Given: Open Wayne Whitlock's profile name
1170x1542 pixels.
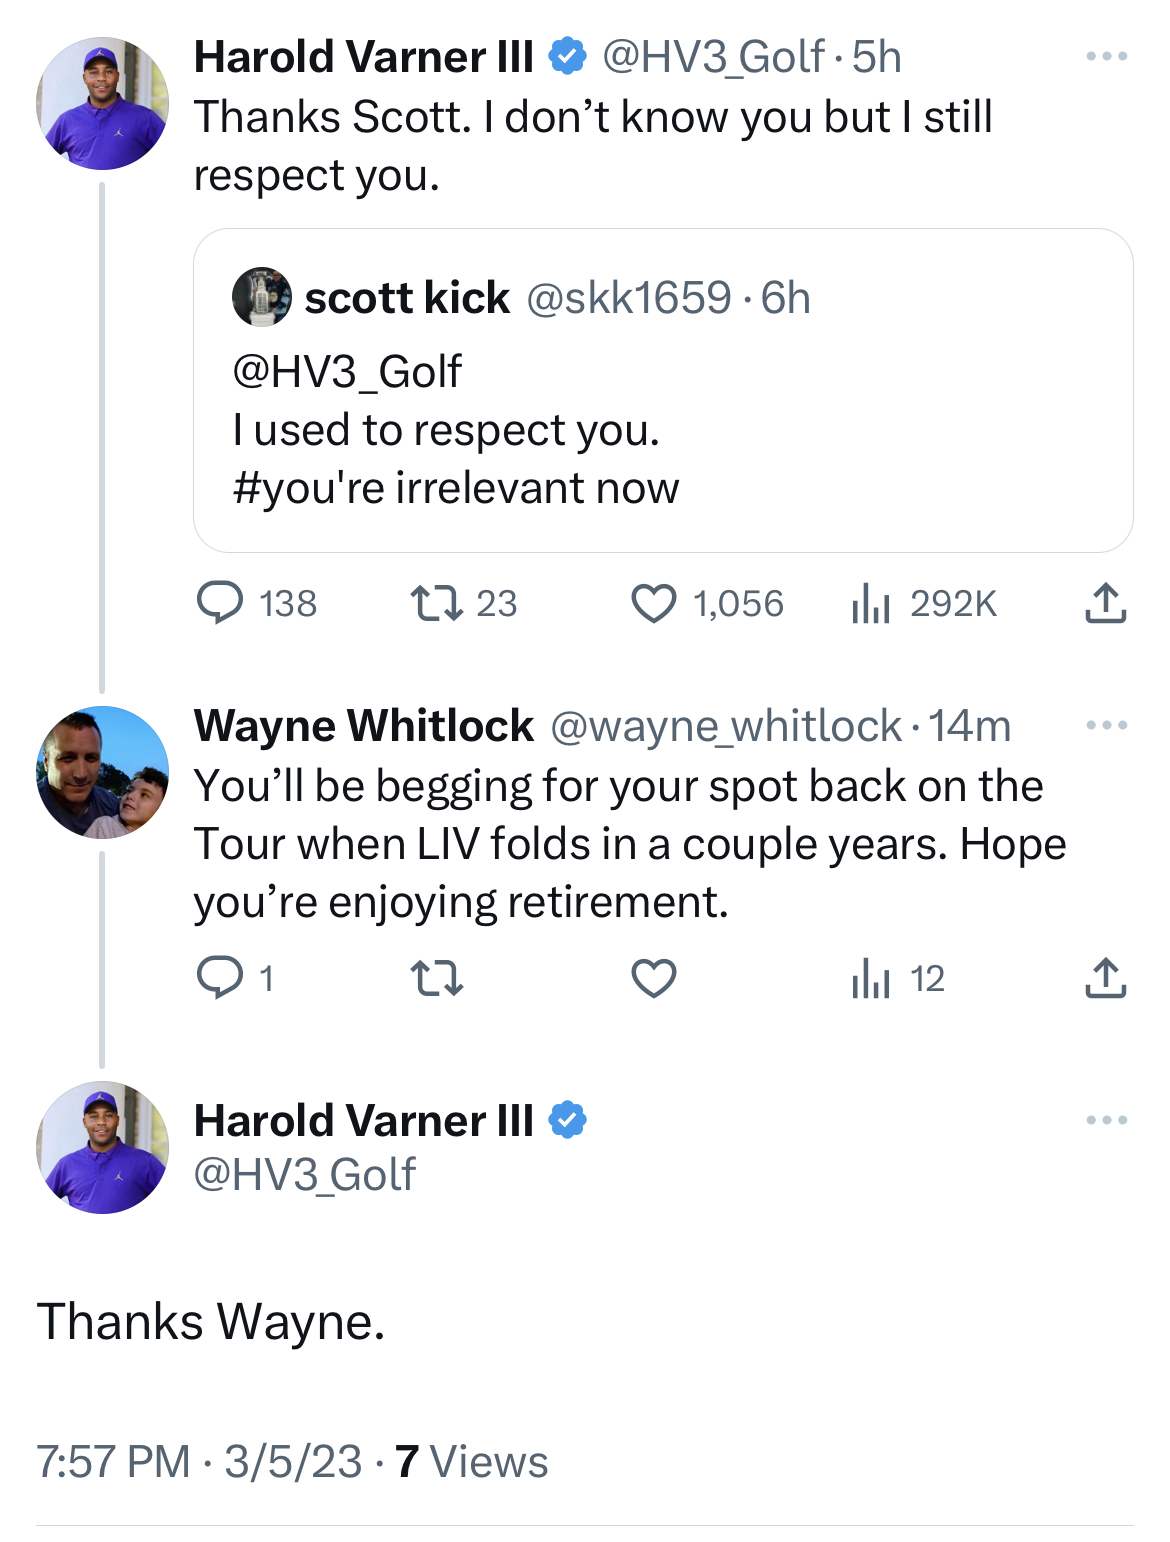Looking at the screenshot, I should [x=364, y=725].
